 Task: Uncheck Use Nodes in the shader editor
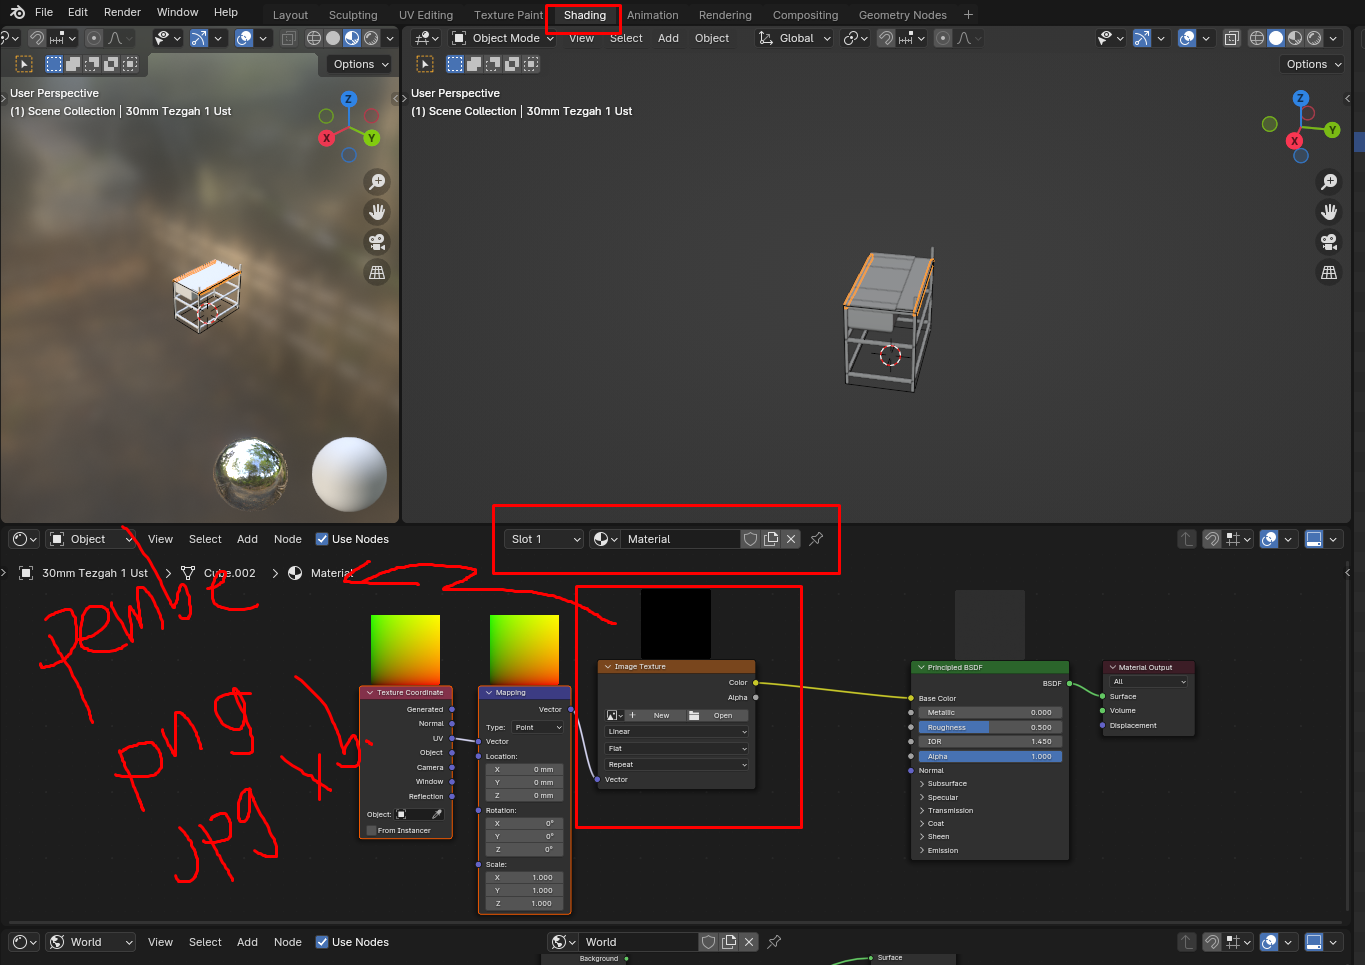(x=322, y=539)
